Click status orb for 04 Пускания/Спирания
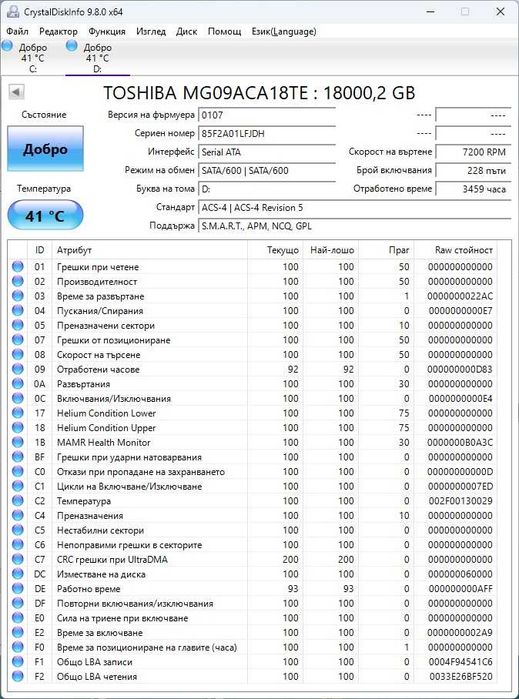 click(x=17, y=311)
